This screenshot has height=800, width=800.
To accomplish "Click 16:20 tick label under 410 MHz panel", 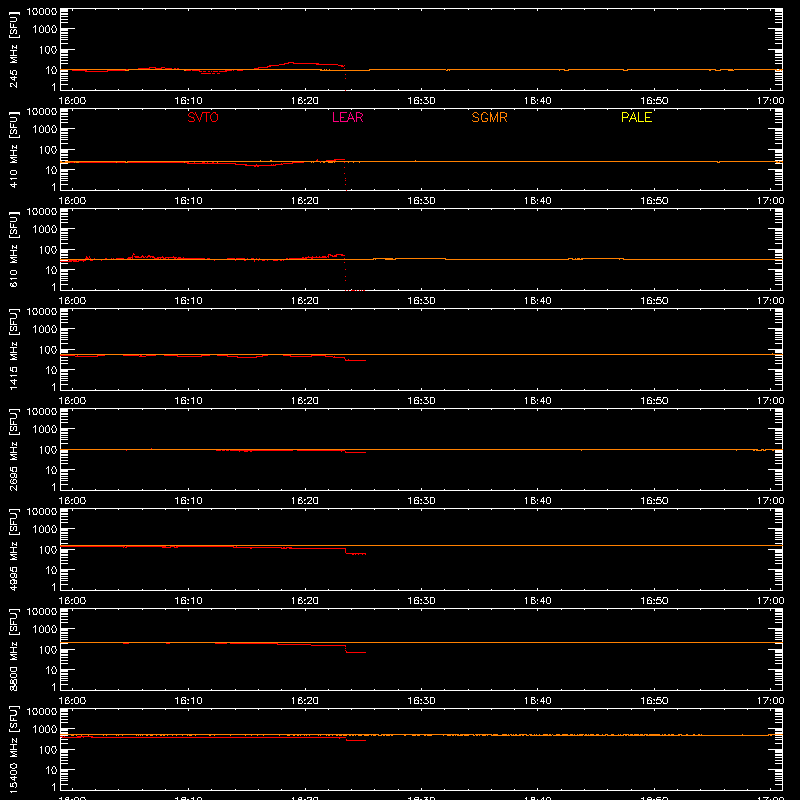I will point(305,201).
